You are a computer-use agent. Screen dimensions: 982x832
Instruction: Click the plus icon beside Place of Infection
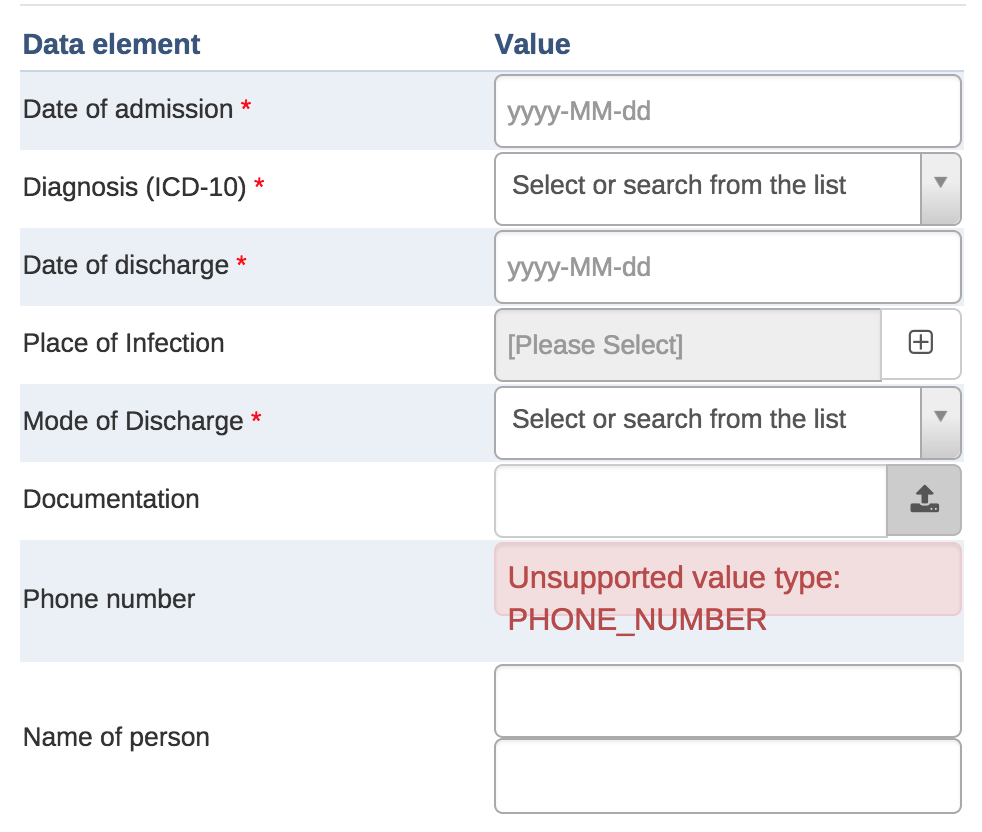(x=920, y=343)
